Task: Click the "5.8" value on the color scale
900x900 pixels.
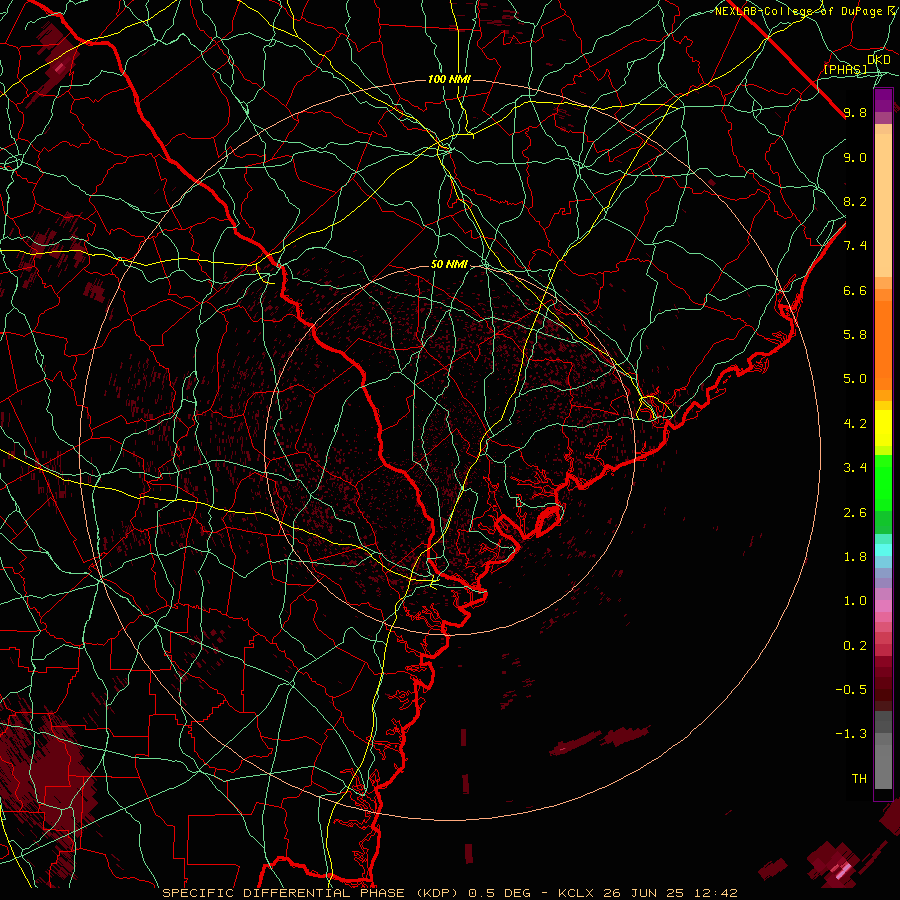Action: tap(855, 335)
